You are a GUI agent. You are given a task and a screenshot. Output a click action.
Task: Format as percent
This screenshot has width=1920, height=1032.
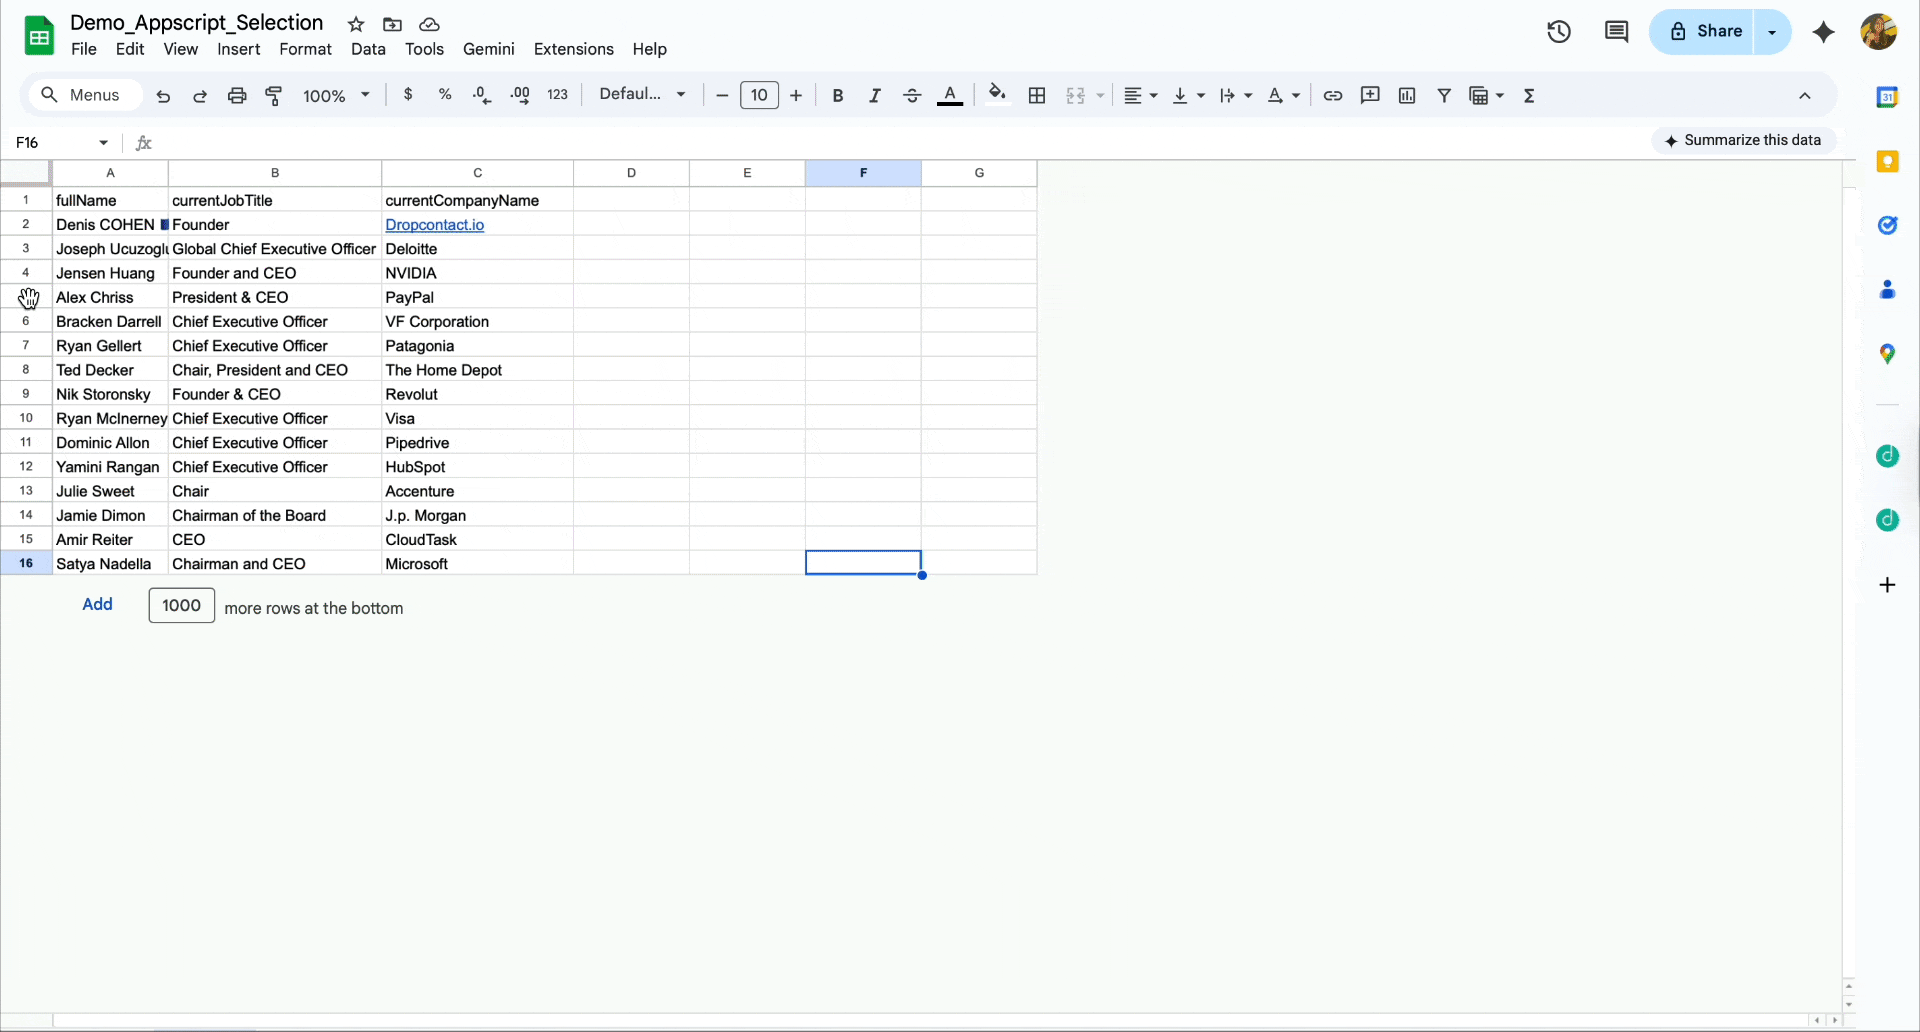[445, 95]
